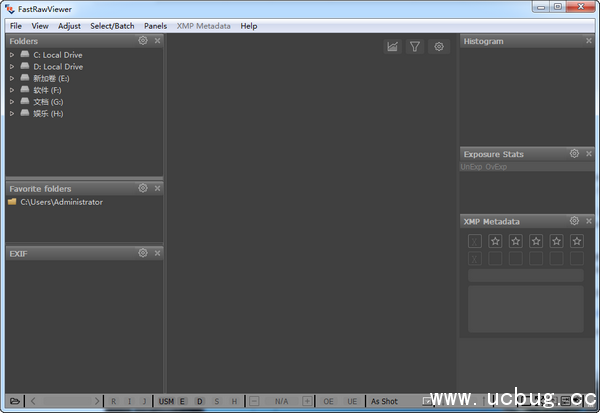600x413 pixels.
Task: Open the Select/Batch menu
Action: (112, 26)
